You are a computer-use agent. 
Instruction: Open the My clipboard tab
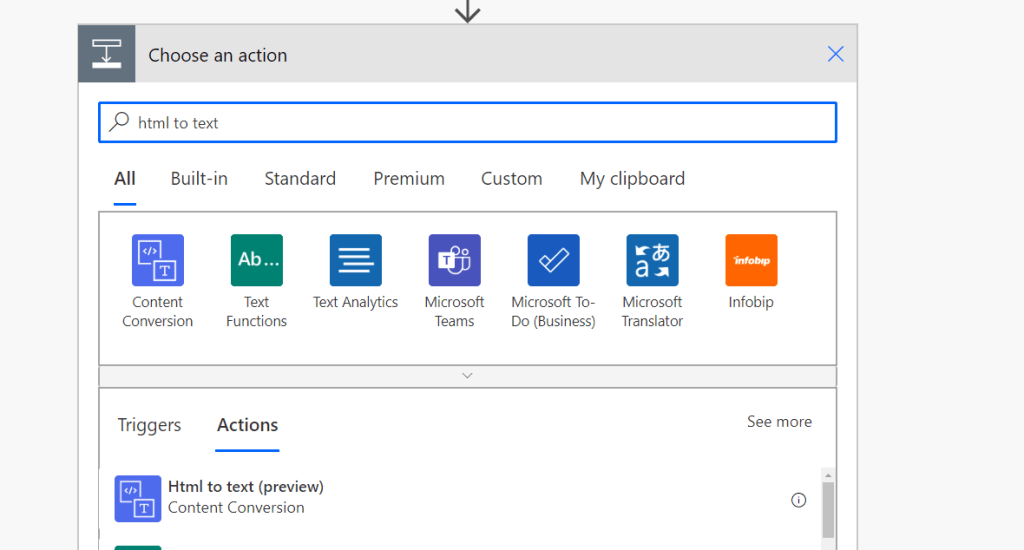click(632, 179)
